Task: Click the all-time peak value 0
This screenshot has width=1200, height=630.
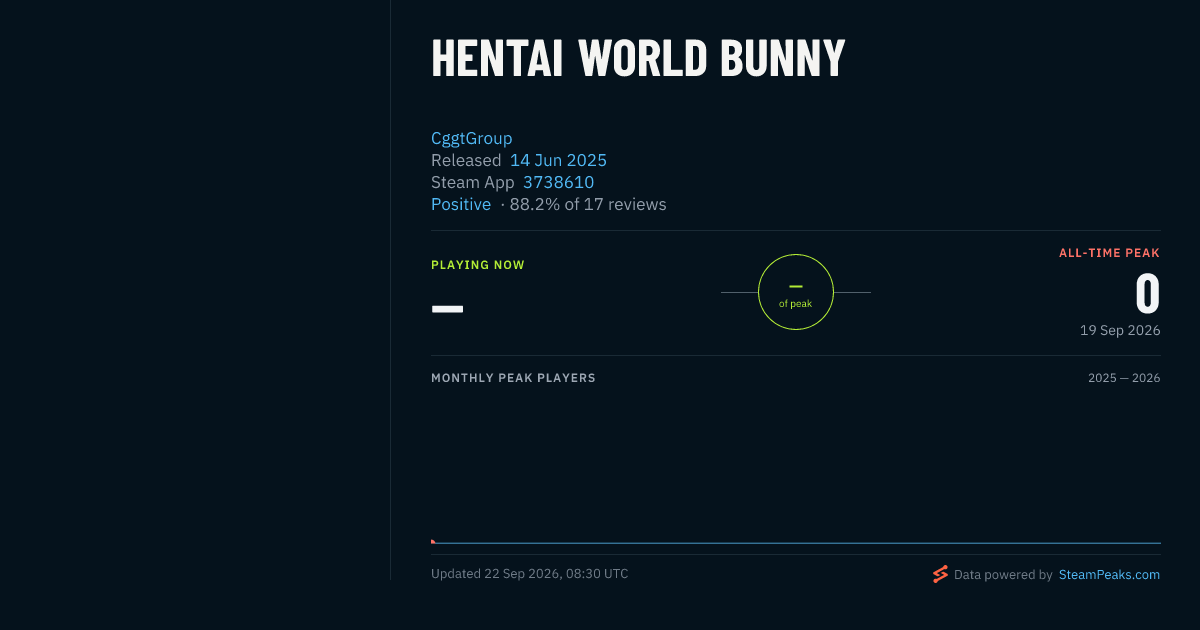Action: [x=1147, y=294]
